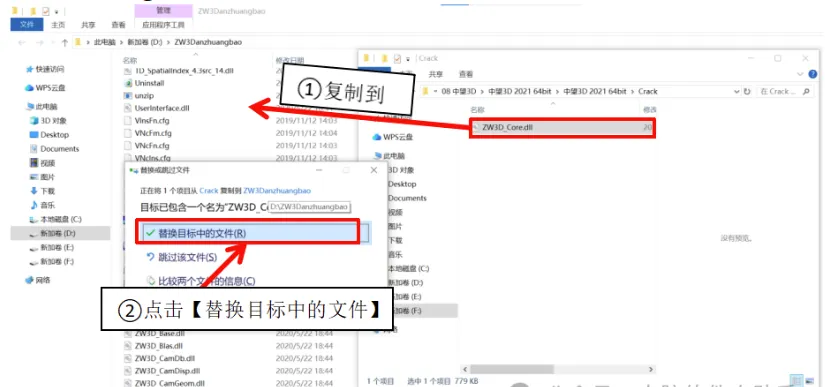The image size is (825, 387).
Task: Go up one folder level with up arrow
Action: (x=65, y=43)
